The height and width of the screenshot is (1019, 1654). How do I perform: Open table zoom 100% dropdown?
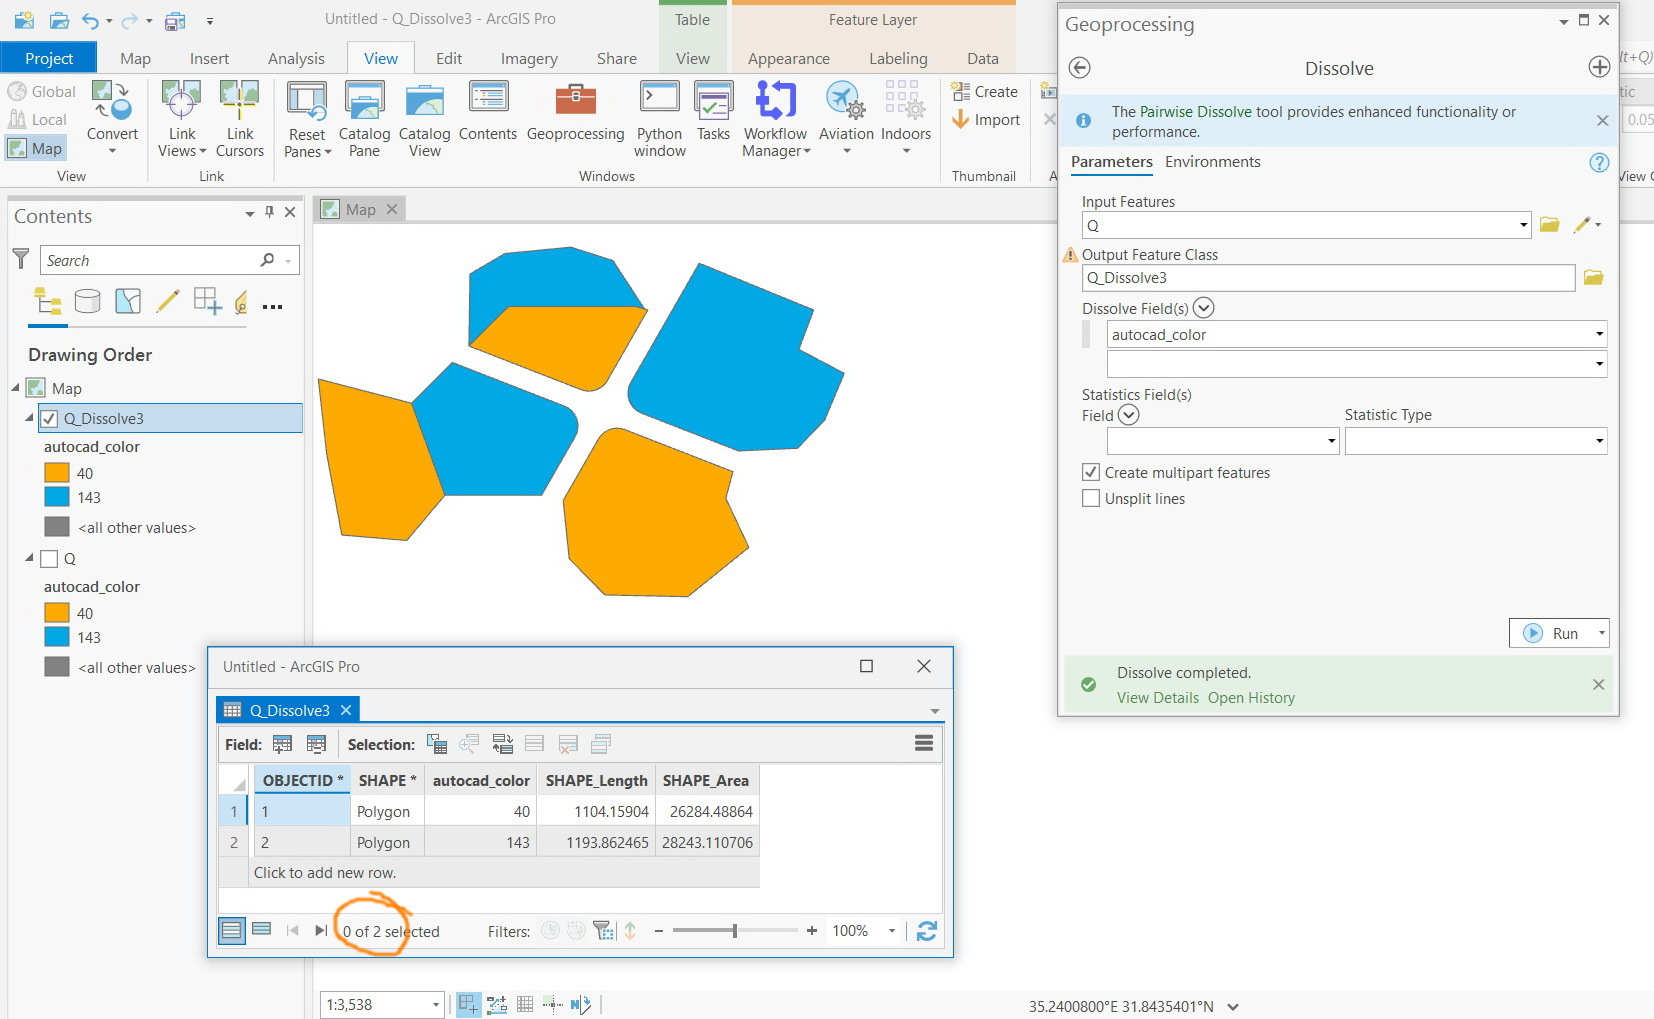coord(891,931)
